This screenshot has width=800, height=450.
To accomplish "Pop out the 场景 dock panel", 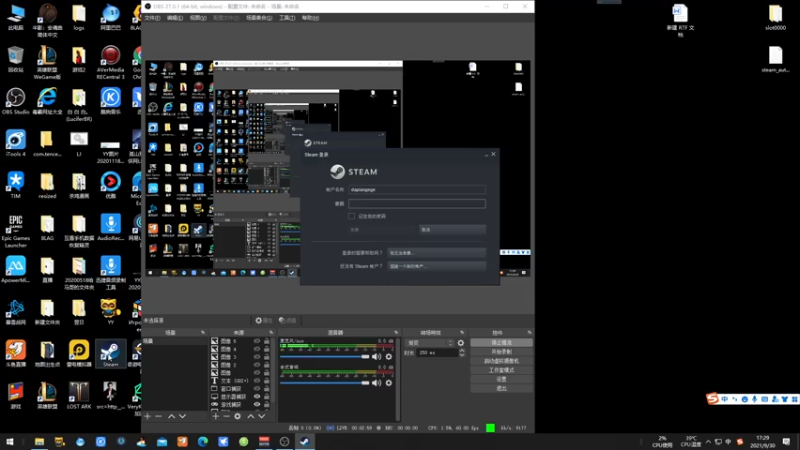I will click(x=203, y=333).
